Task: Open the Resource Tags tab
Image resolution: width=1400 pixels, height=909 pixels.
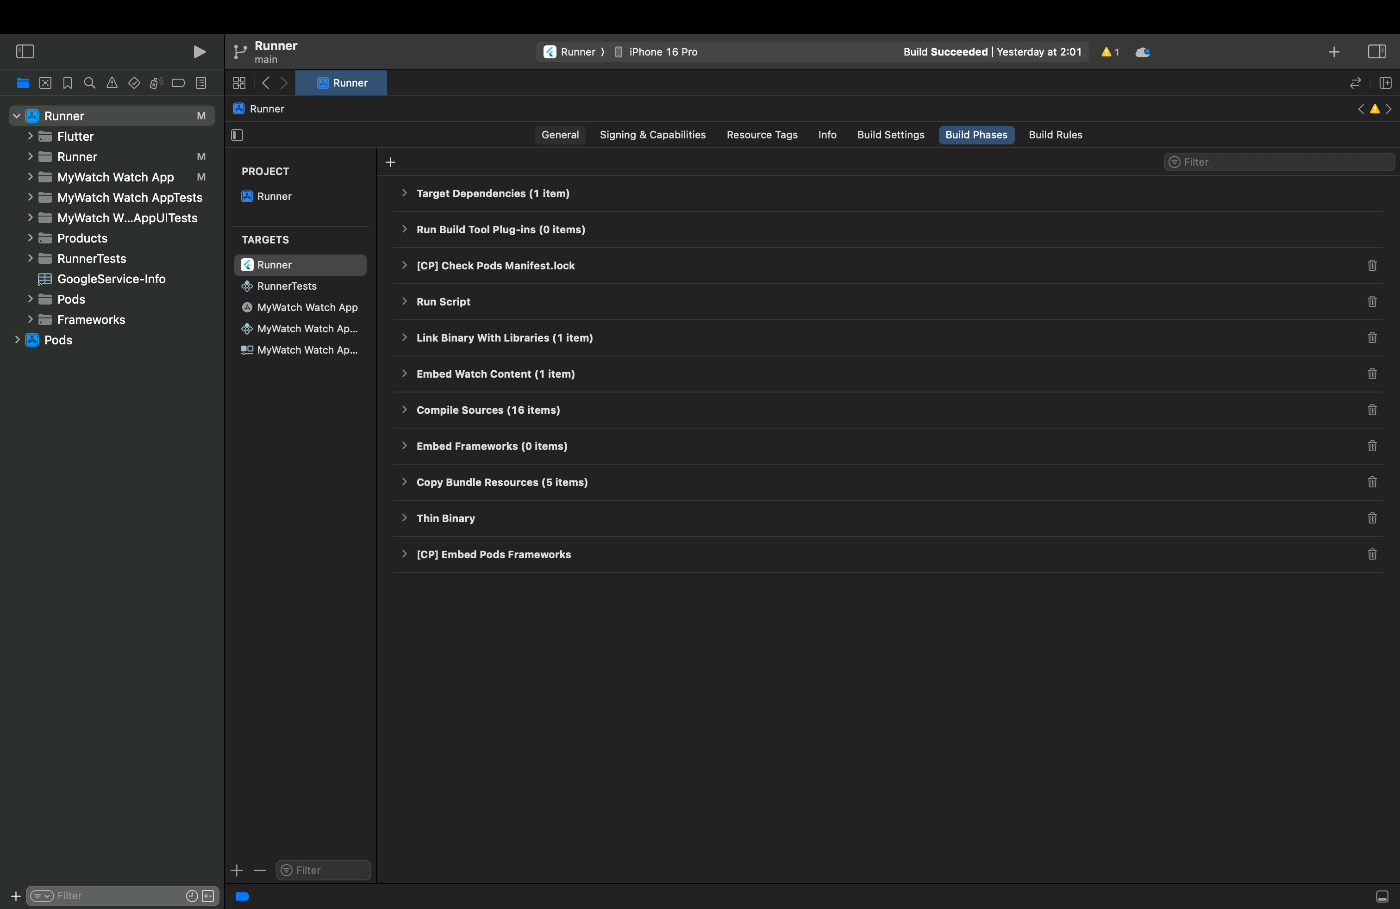Action: coord(762,135)
